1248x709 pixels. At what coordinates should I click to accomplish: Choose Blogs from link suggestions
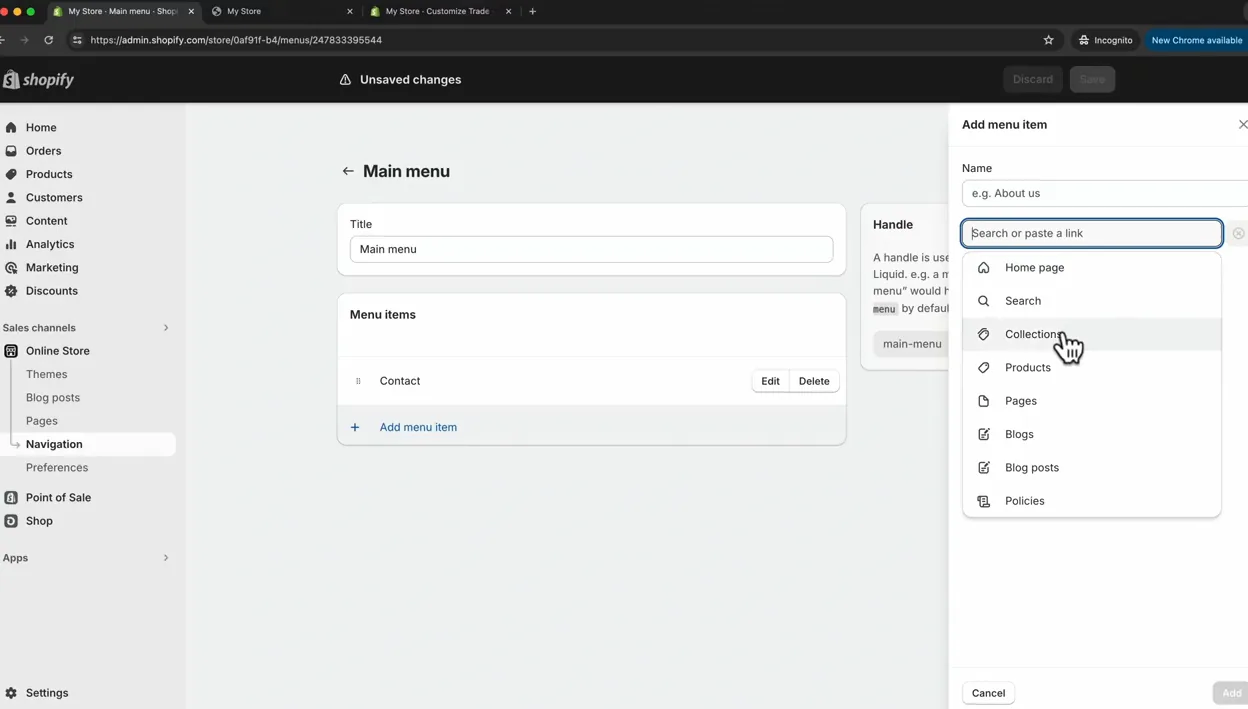tap(1091, 434)
